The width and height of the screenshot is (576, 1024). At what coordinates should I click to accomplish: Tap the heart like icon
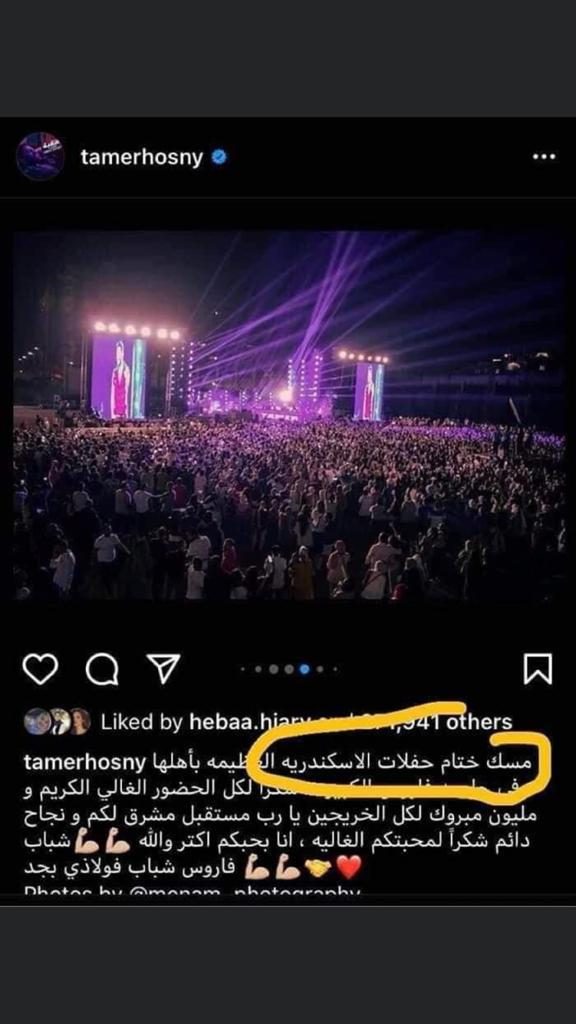[x=40, y=669]
